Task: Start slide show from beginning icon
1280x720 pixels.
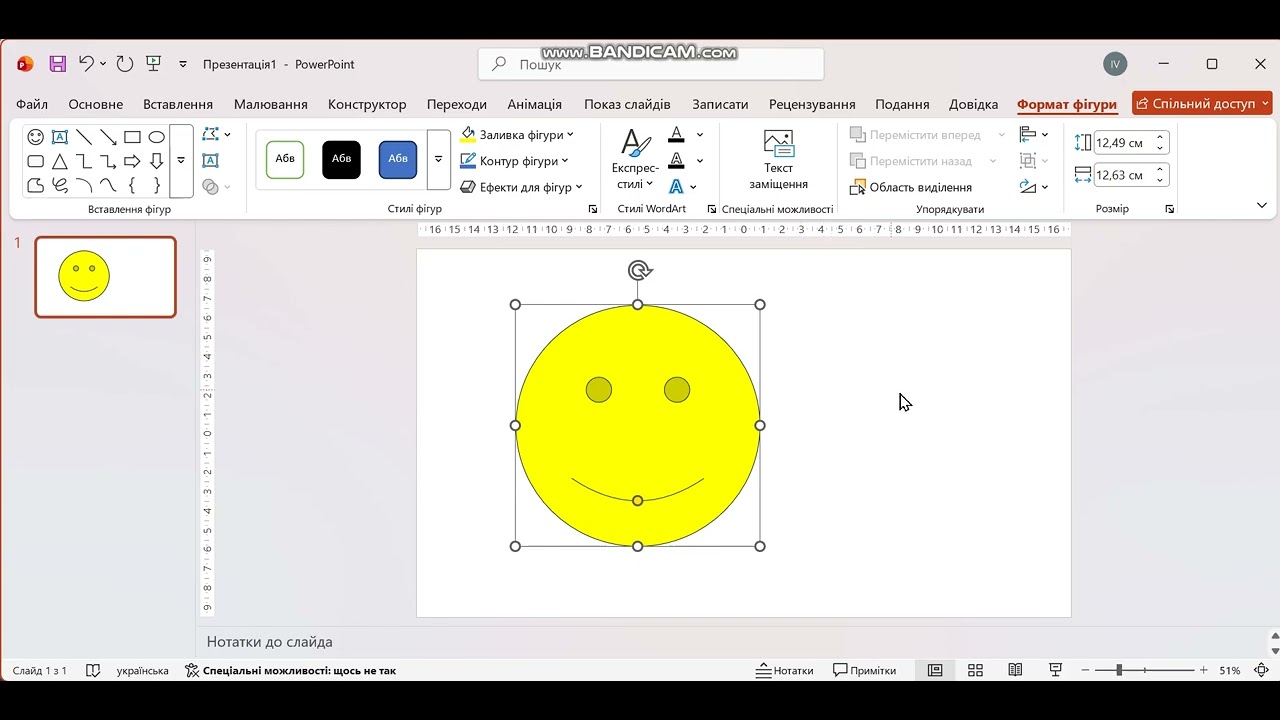Action: click(x=154, y=64)
